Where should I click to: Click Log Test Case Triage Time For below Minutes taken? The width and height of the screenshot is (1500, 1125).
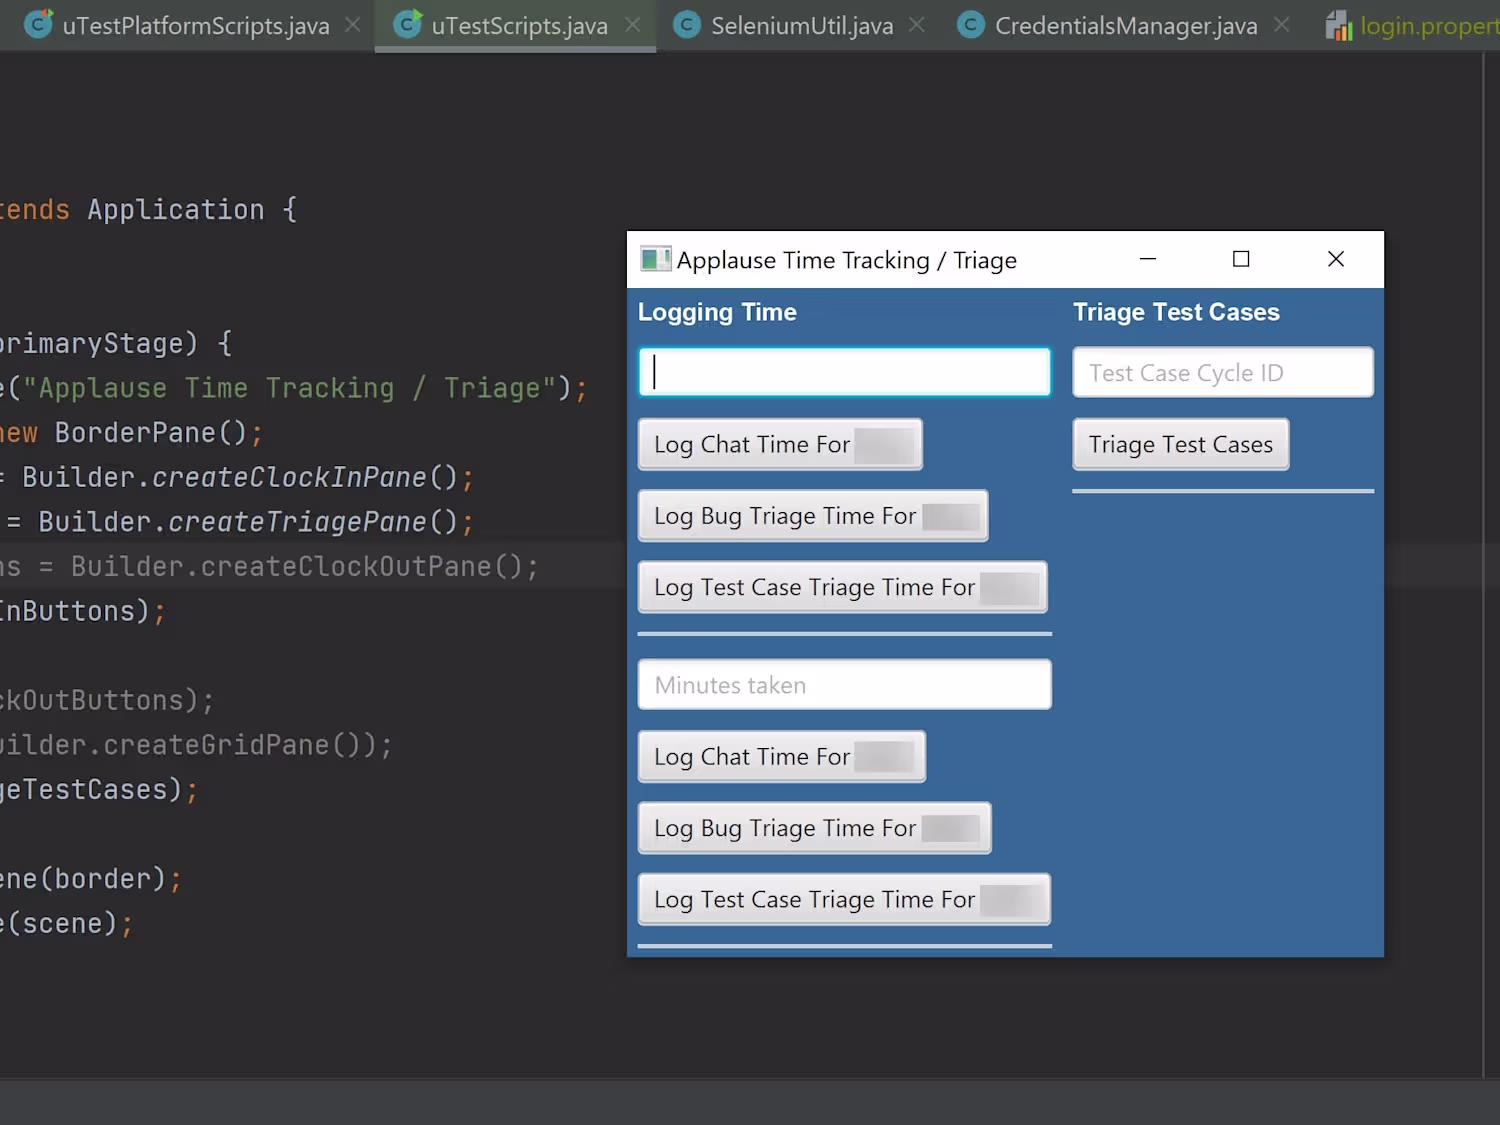845,900
